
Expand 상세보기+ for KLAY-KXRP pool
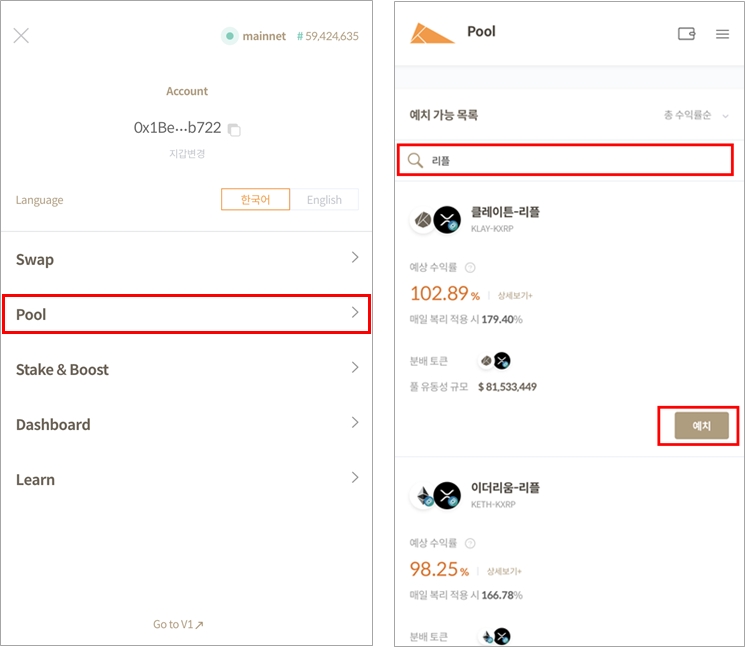(x=516, y=296)
